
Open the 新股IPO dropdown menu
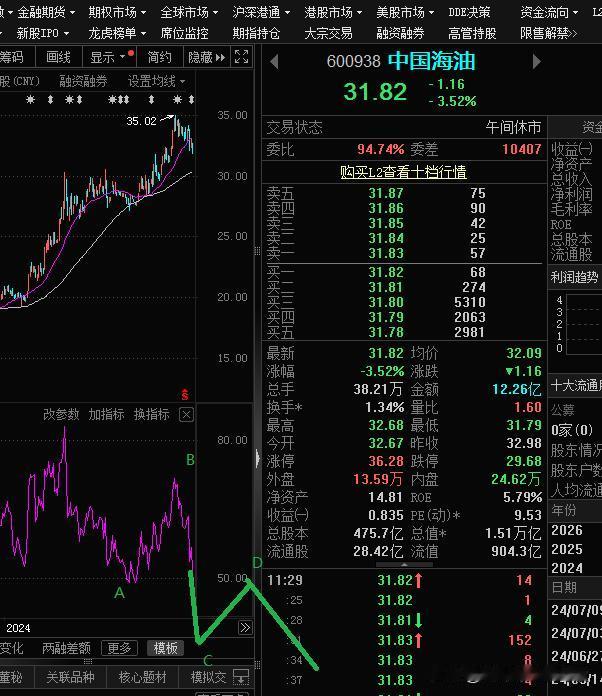pos(43,33)
